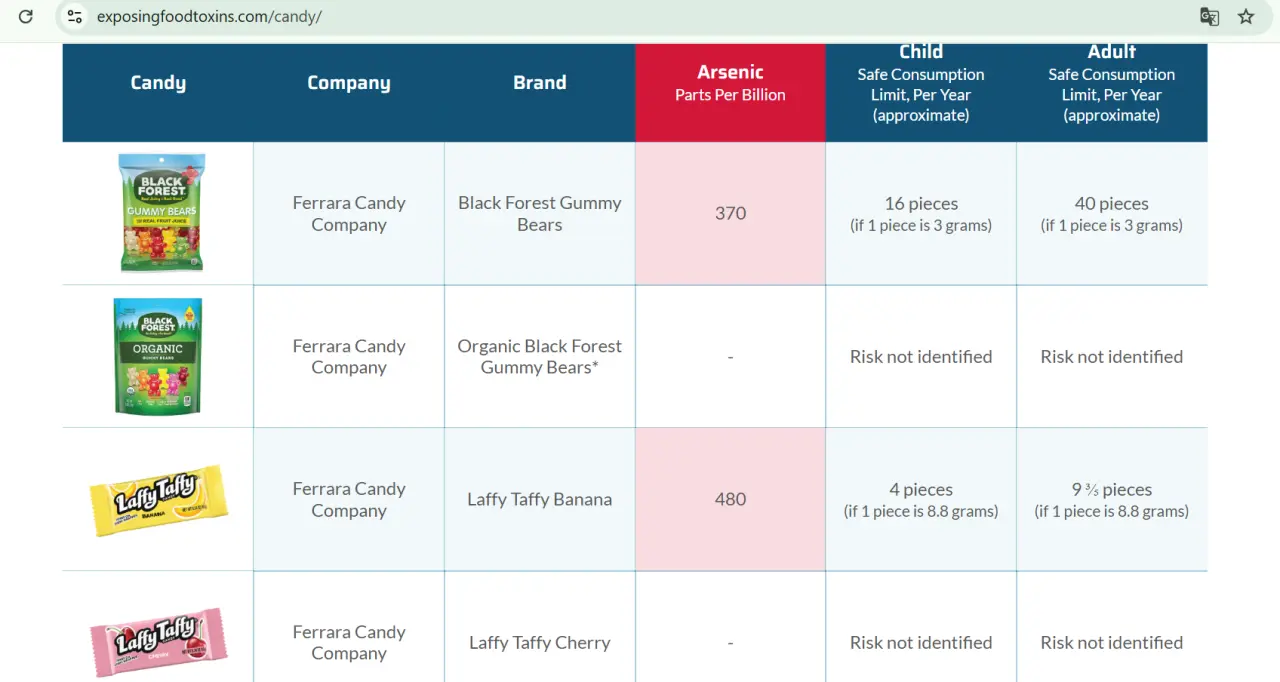The width and height of the screenshot is (1280, 682).
Task: Select the Organic Black Forest Gummy Bears* text
Action: [539, 357]
